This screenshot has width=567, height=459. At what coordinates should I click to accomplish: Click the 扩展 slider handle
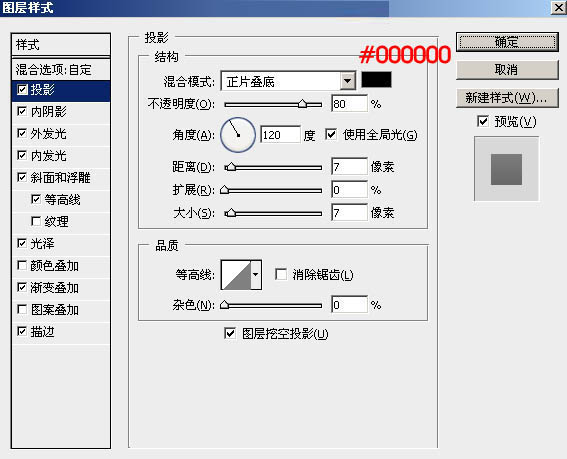tap(225, 190)
